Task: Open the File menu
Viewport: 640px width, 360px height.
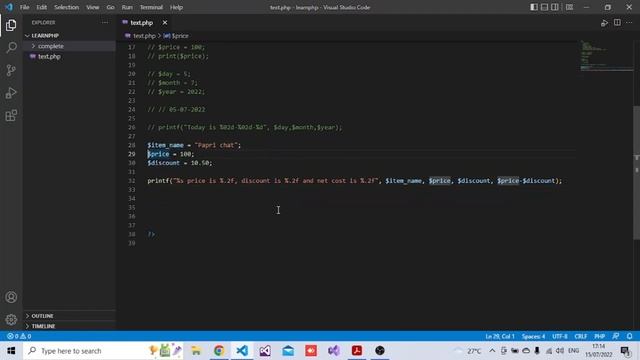Action: click(24, 7)
